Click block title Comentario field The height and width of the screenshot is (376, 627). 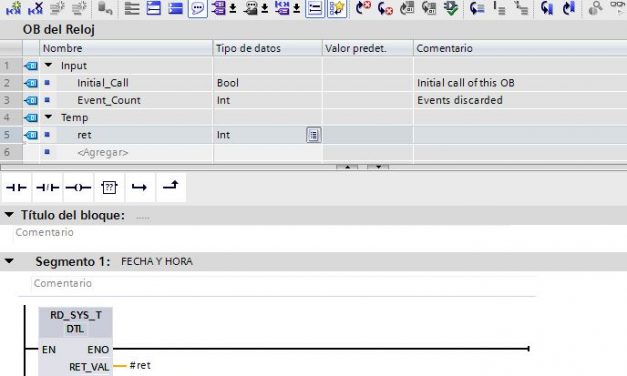pos(44,232)
